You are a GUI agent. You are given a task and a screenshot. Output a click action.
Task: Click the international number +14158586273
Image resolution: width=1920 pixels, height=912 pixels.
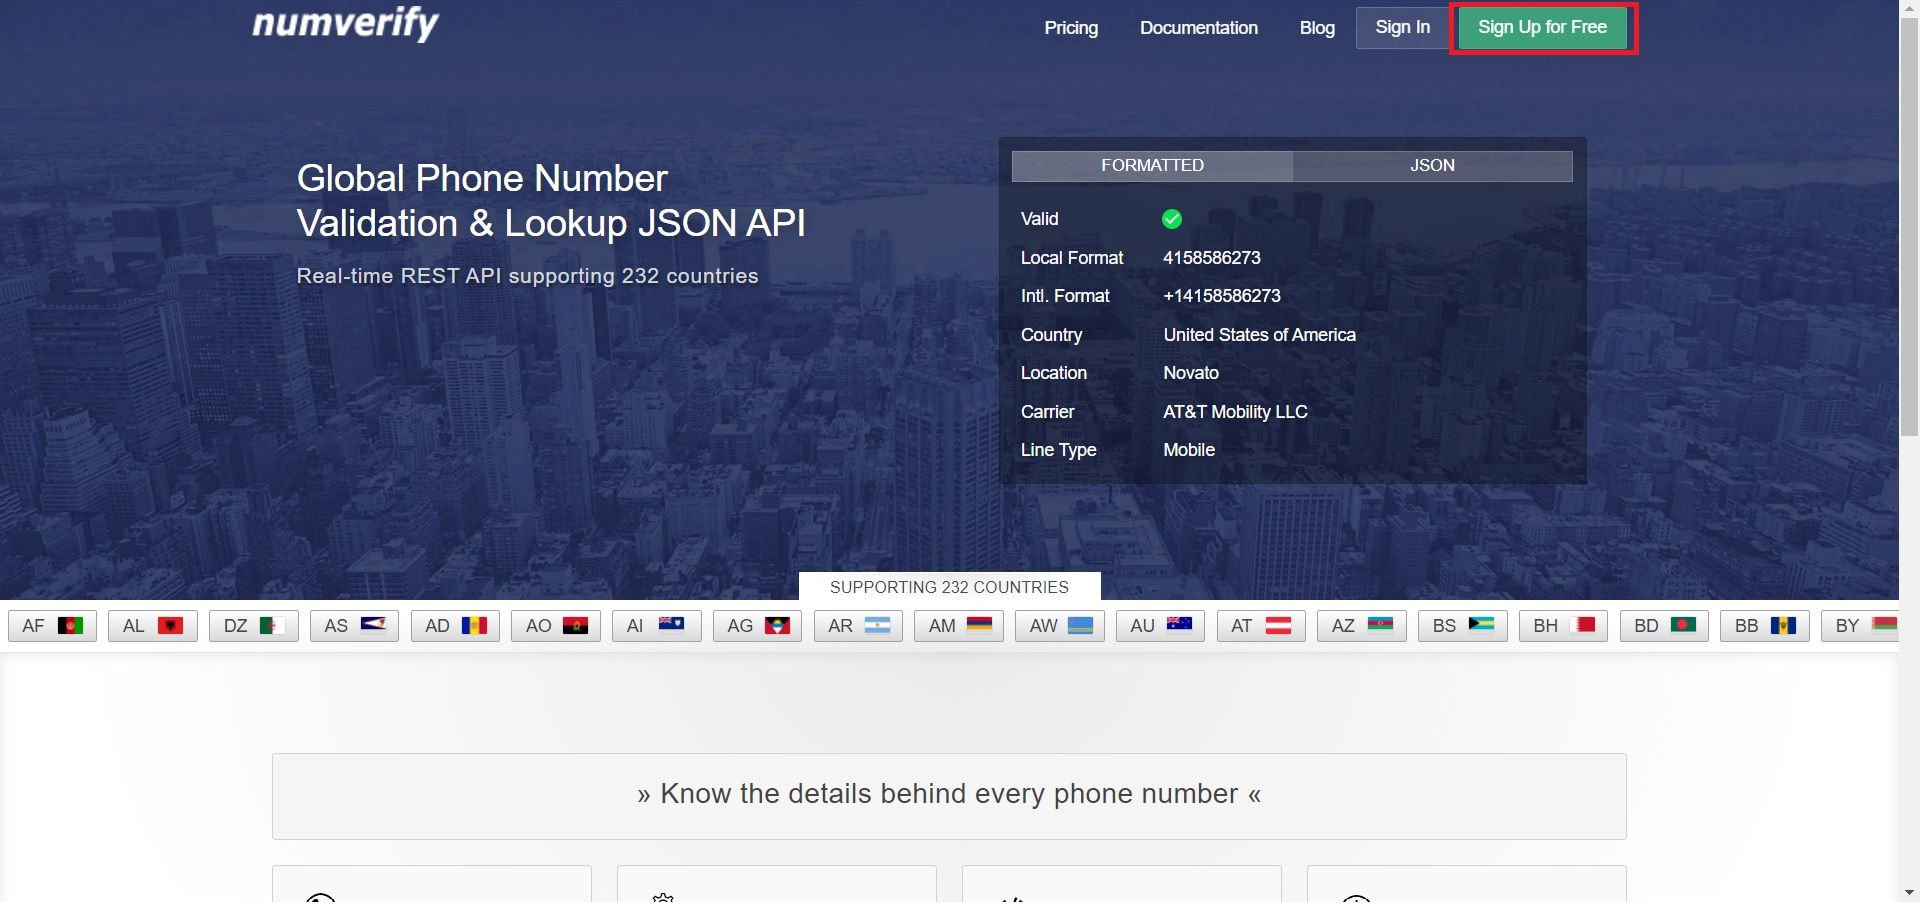tap(1222, 296)
